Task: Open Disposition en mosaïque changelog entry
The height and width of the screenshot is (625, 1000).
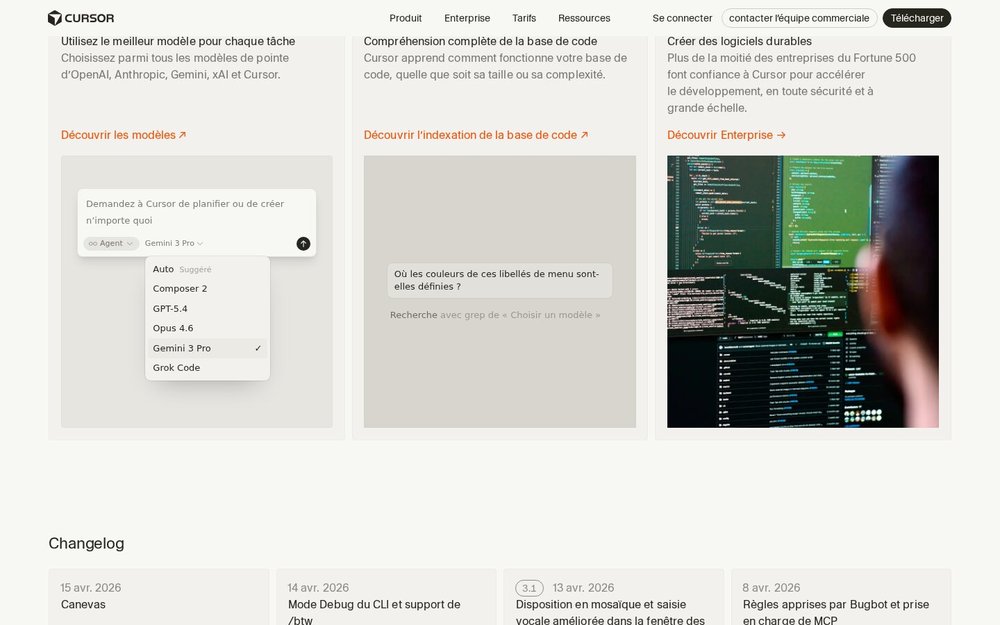Action: click(614, 597)
